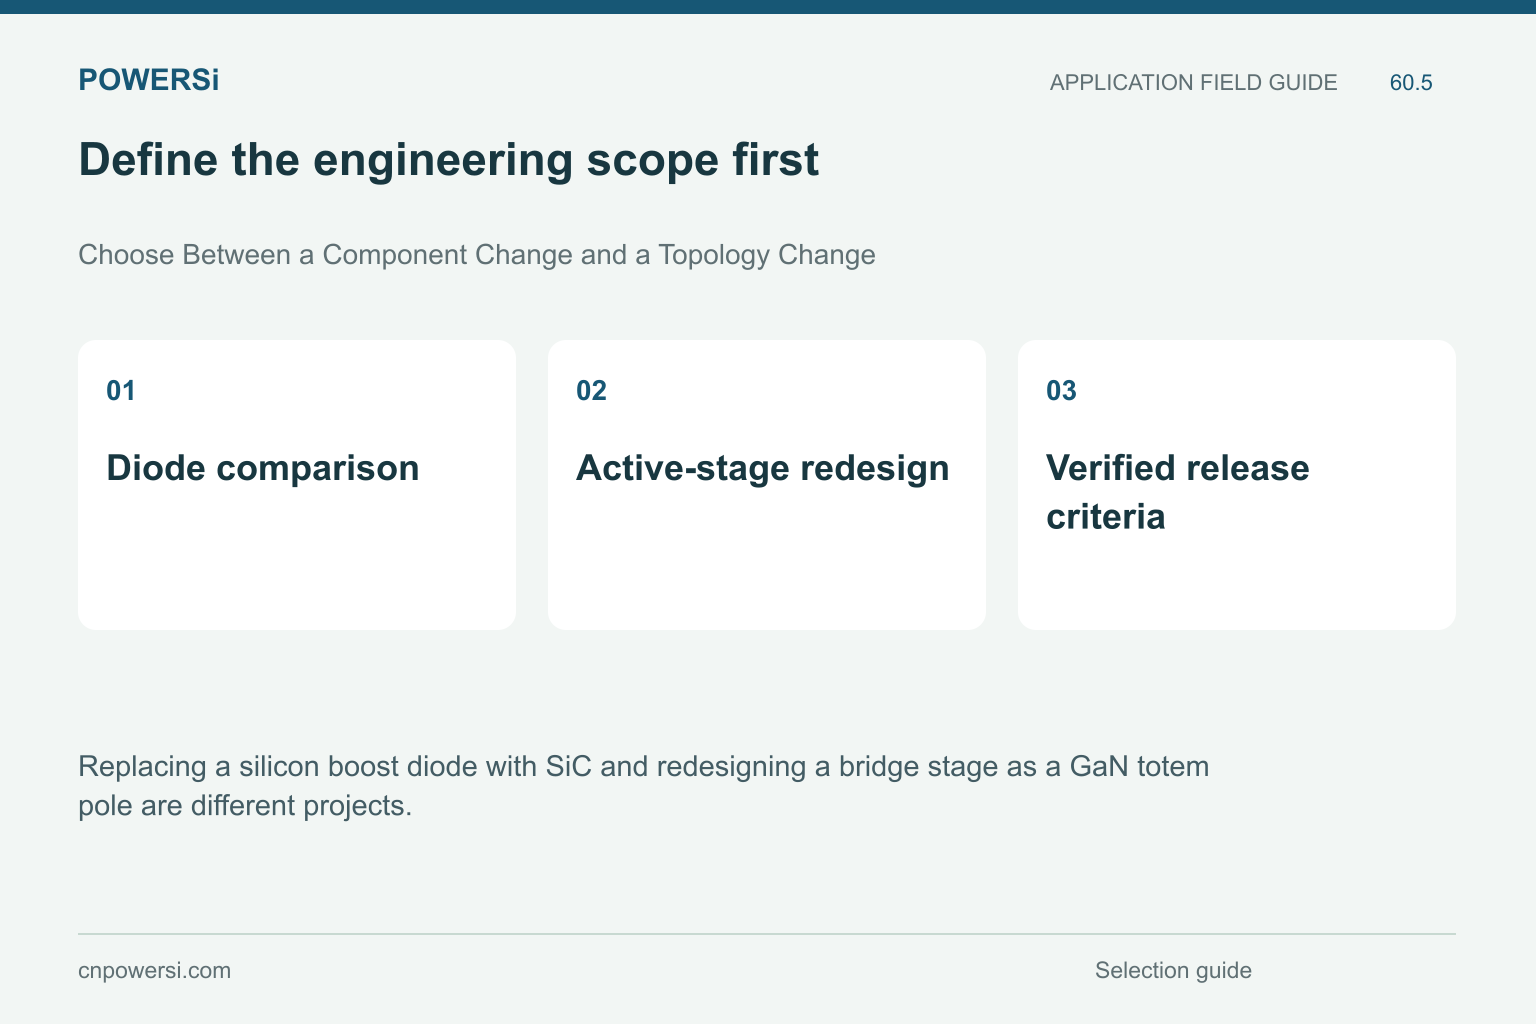Click the page number 60.5
Screen dimensions: 1536x1024
(x=1411, y=82)
